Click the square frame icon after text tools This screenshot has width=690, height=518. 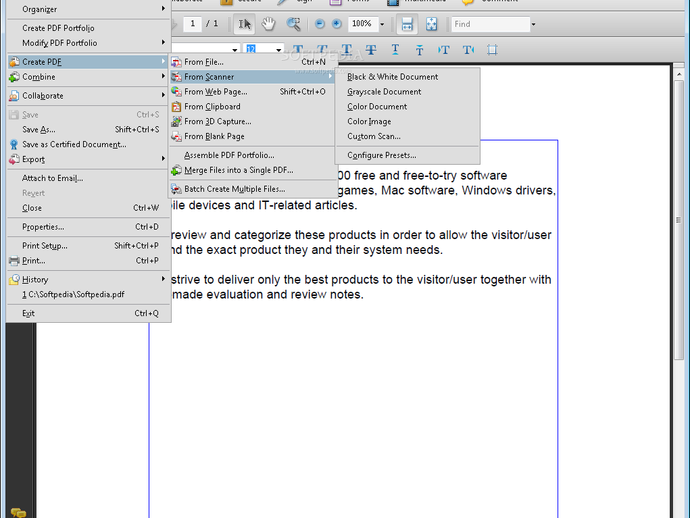tap(492, 50)
